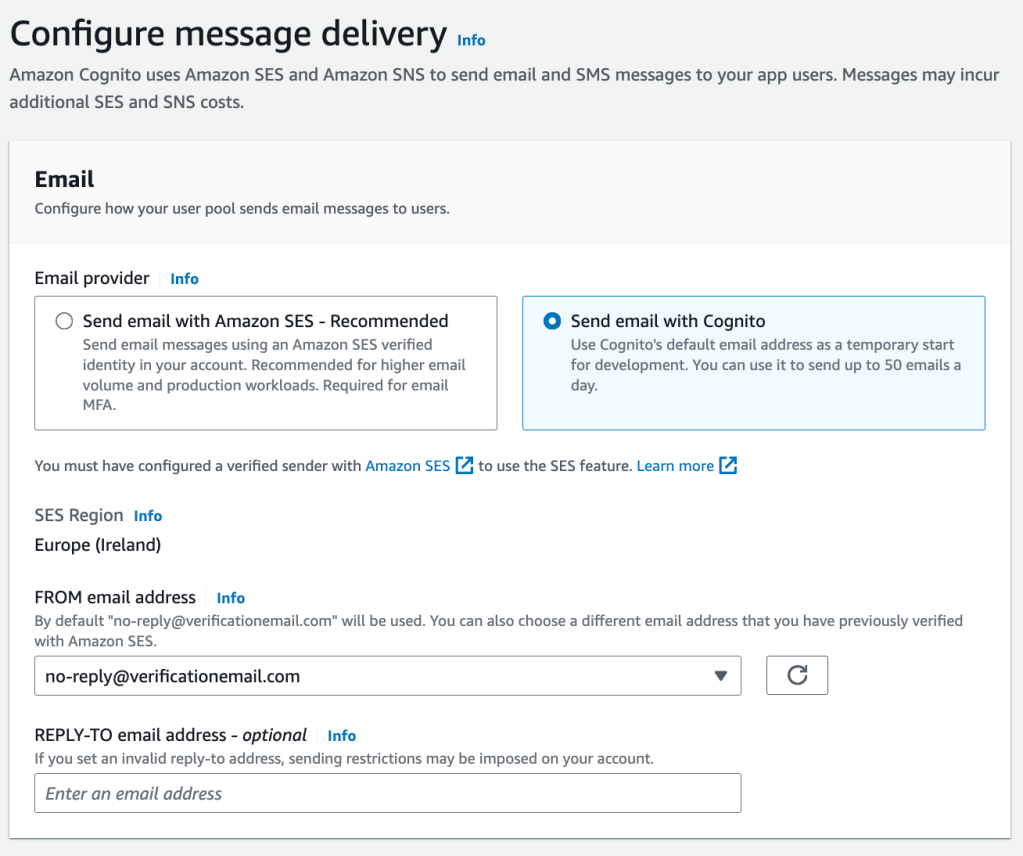Viewport: 1023px width, 856px height.
Task: Show Info for REPLY-TO email address
Action: pos(341,736)
